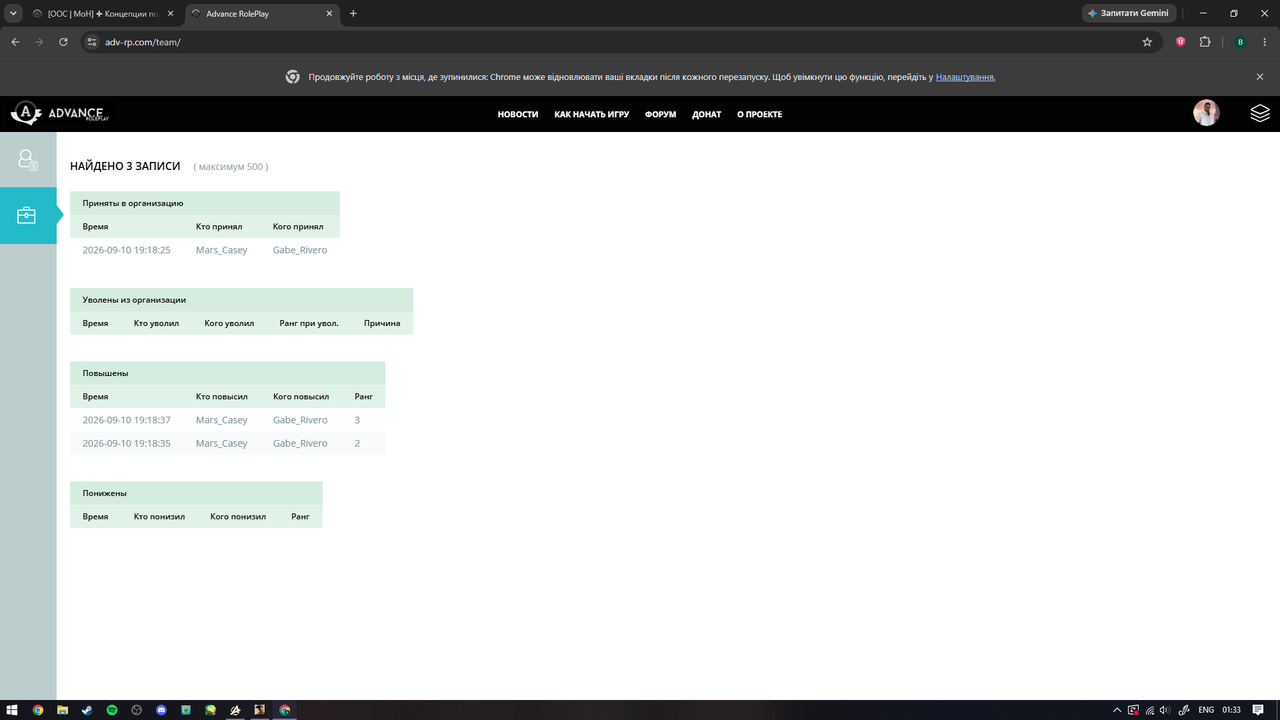
Task: Open the user avatar in site header
Action: coord(1206,113)
